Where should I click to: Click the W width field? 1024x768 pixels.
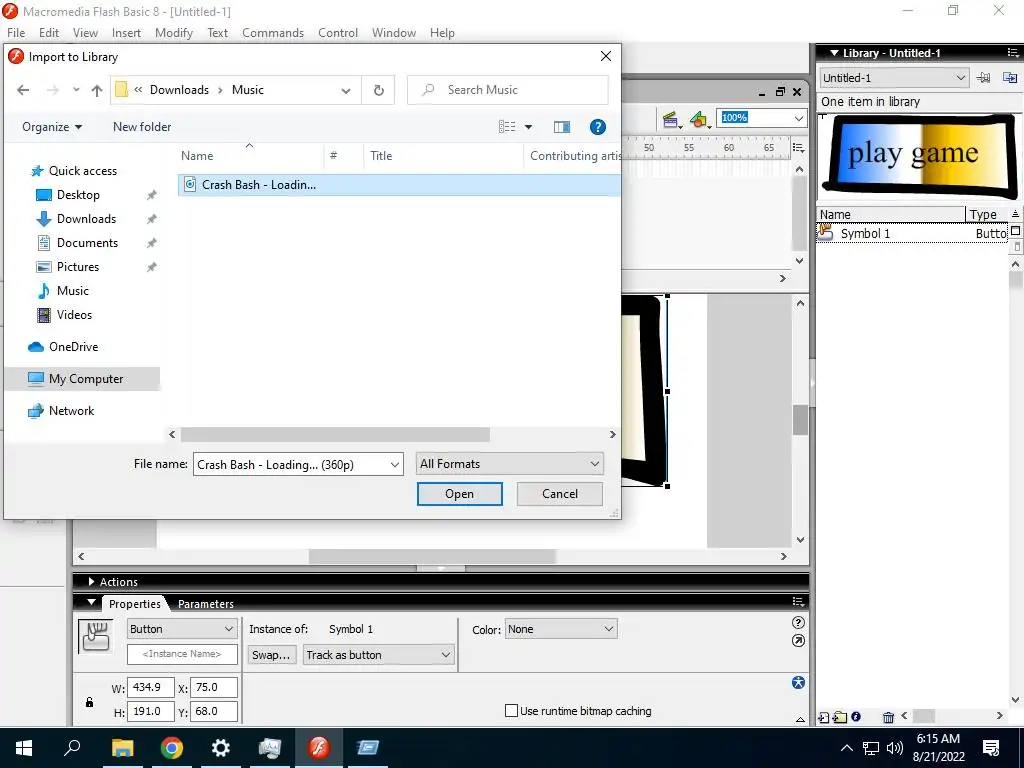coord(151,687)
